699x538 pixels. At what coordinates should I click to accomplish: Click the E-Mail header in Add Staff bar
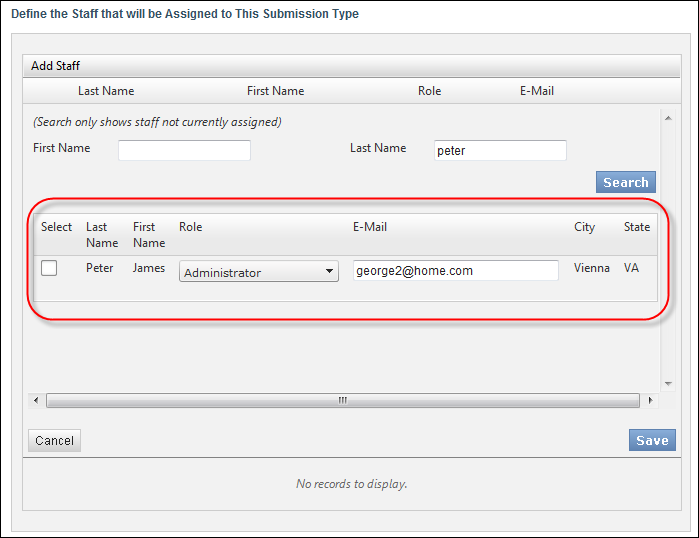pyautogui.click(x=537, y=91)
